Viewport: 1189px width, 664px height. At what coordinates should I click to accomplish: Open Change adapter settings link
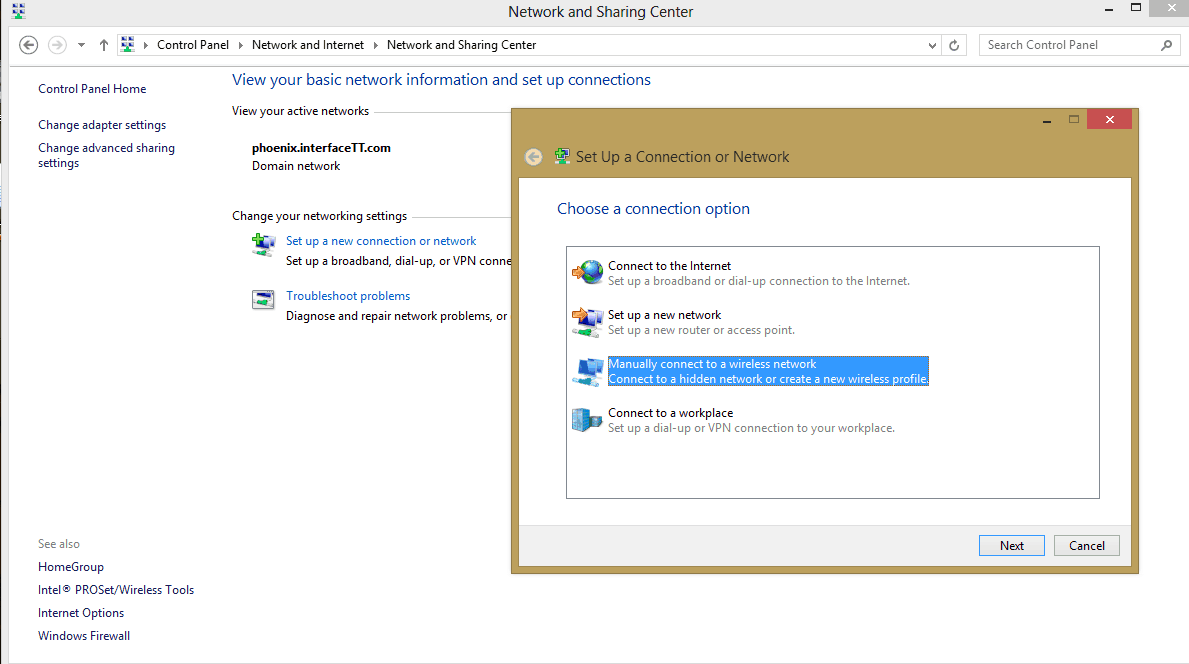102,125
